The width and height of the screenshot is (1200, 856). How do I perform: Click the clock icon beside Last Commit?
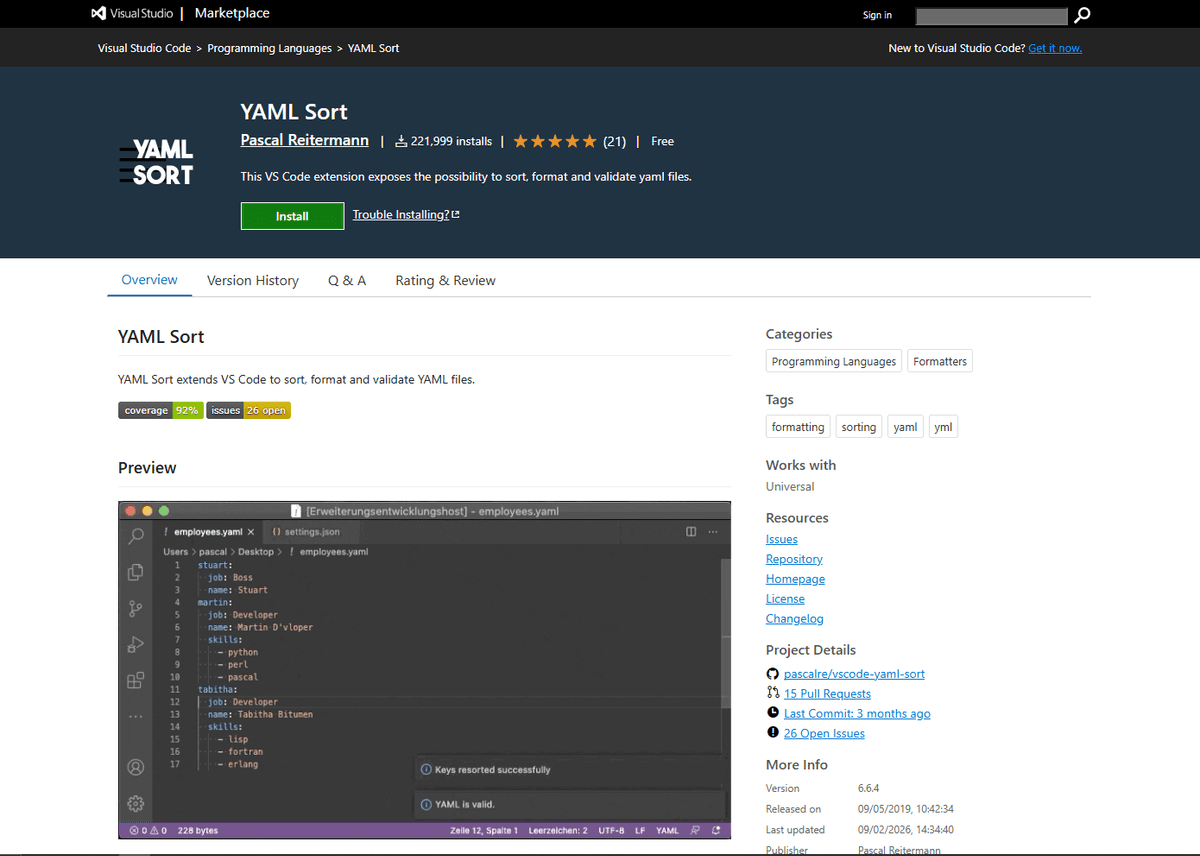point(772,713)
